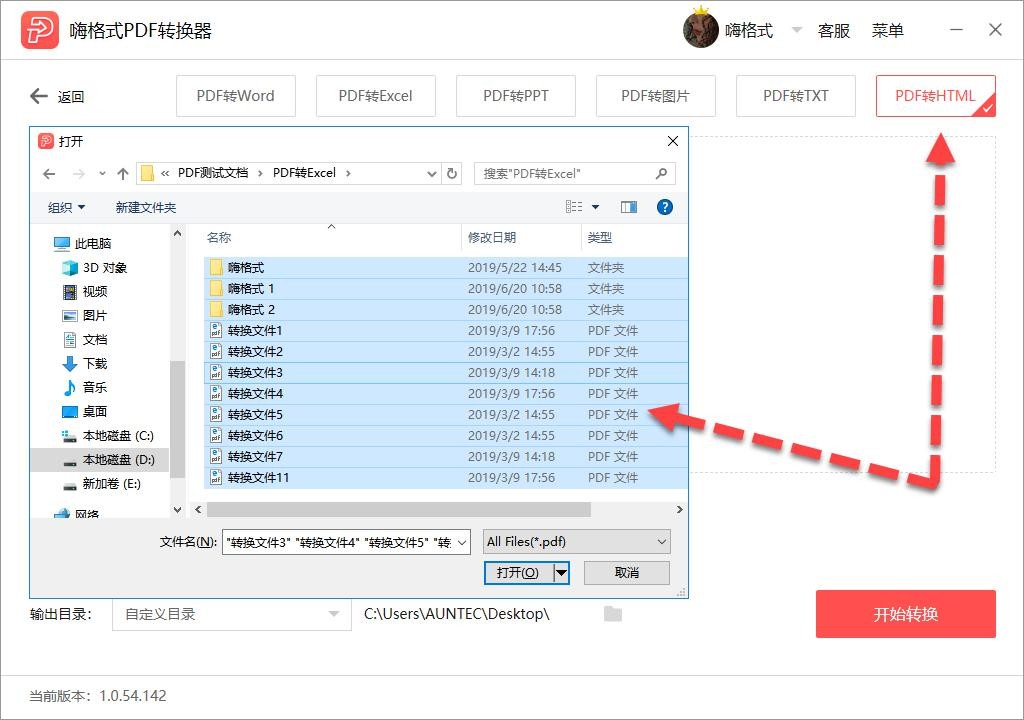This screenshot has height=720, width=1024.
Task: Close the 打开 file dialog
Action: click(673, 141)
